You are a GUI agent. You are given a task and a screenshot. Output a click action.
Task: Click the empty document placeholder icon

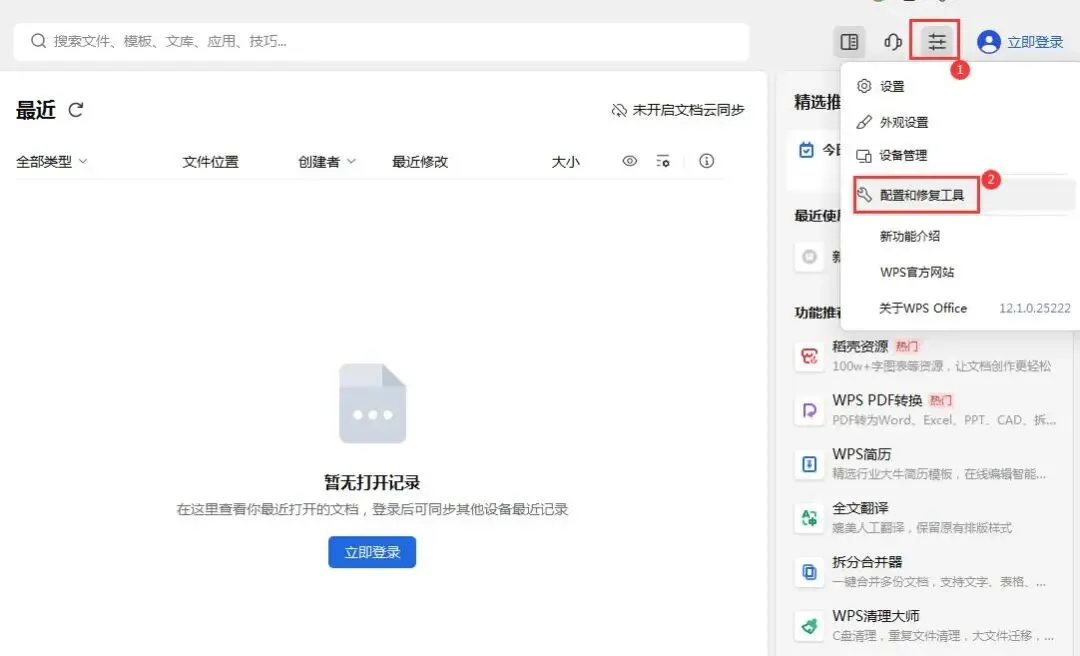tap(373, 403)
